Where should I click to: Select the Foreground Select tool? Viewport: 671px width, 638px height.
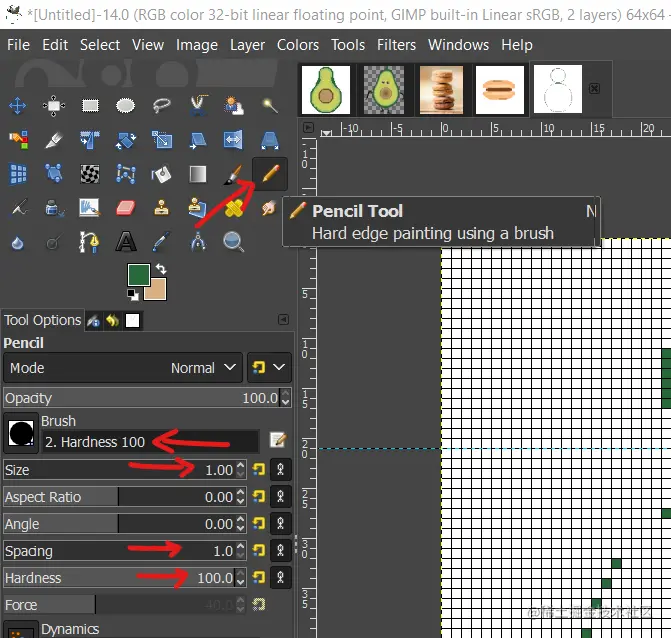click(234, 105)
